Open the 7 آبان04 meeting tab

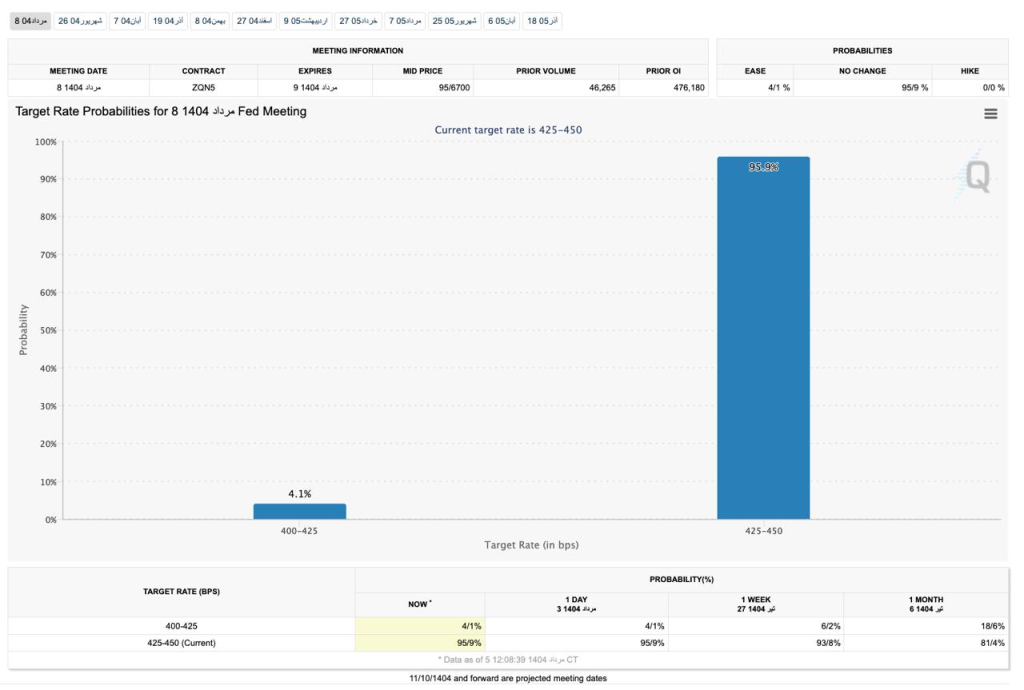click(x=127, y=20)
